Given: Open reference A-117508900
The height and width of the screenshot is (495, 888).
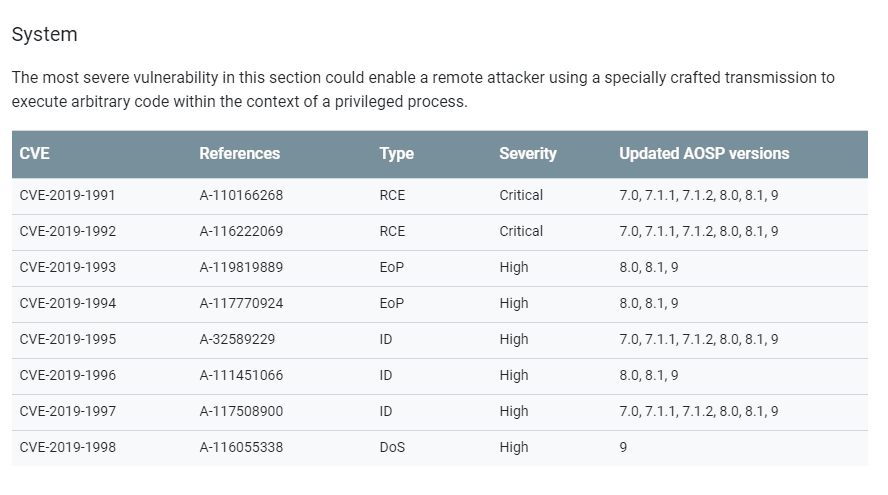Looking at the screenshot, I should (x=241, y=411).
